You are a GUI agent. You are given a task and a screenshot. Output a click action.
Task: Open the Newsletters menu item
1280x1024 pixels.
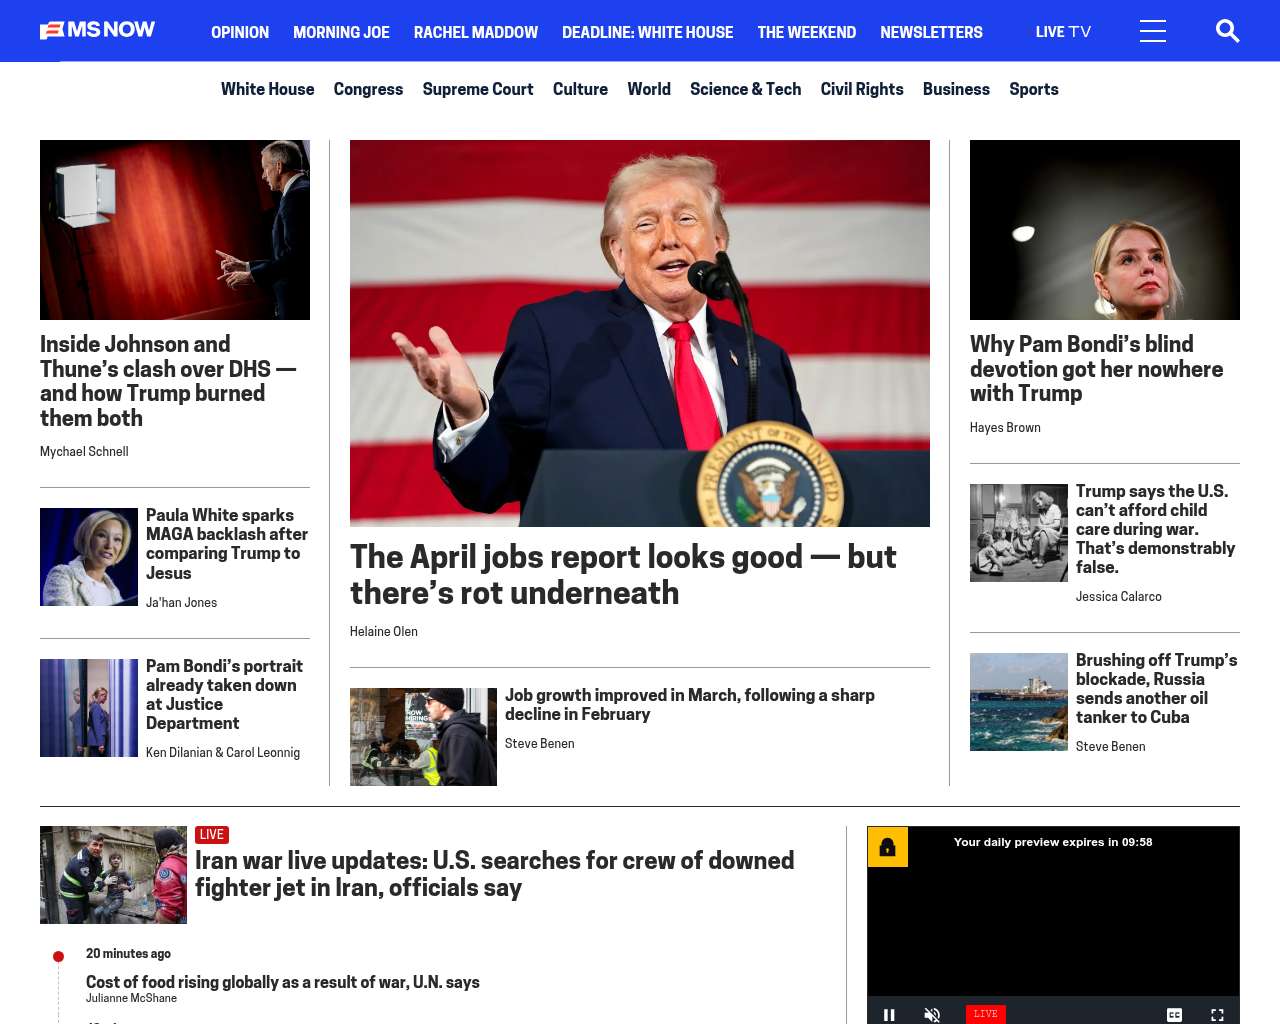click(x=931, y=32)
